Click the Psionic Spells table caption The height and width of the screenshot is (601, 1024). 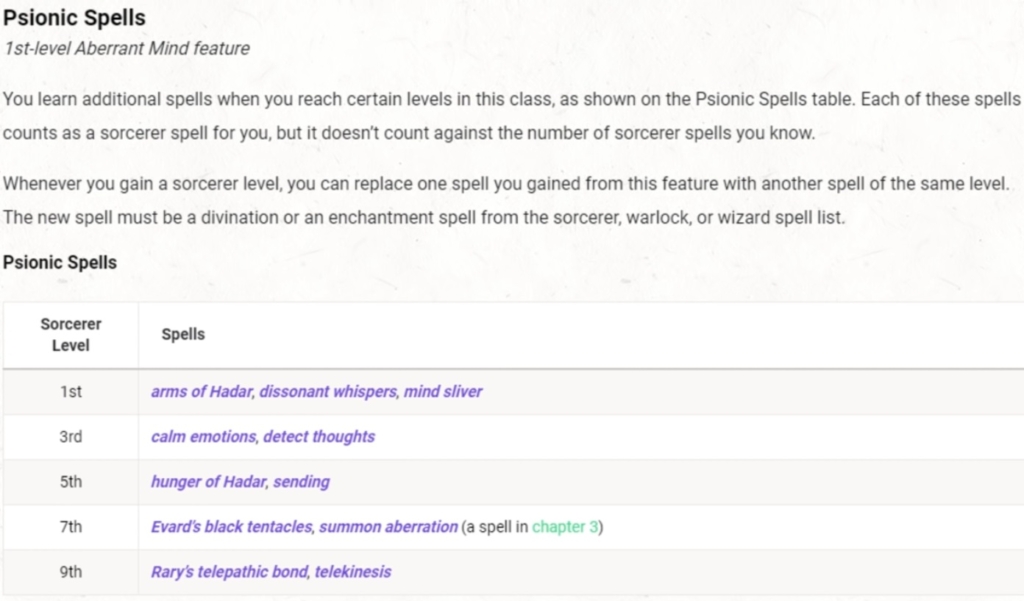[x=59, y=263]
